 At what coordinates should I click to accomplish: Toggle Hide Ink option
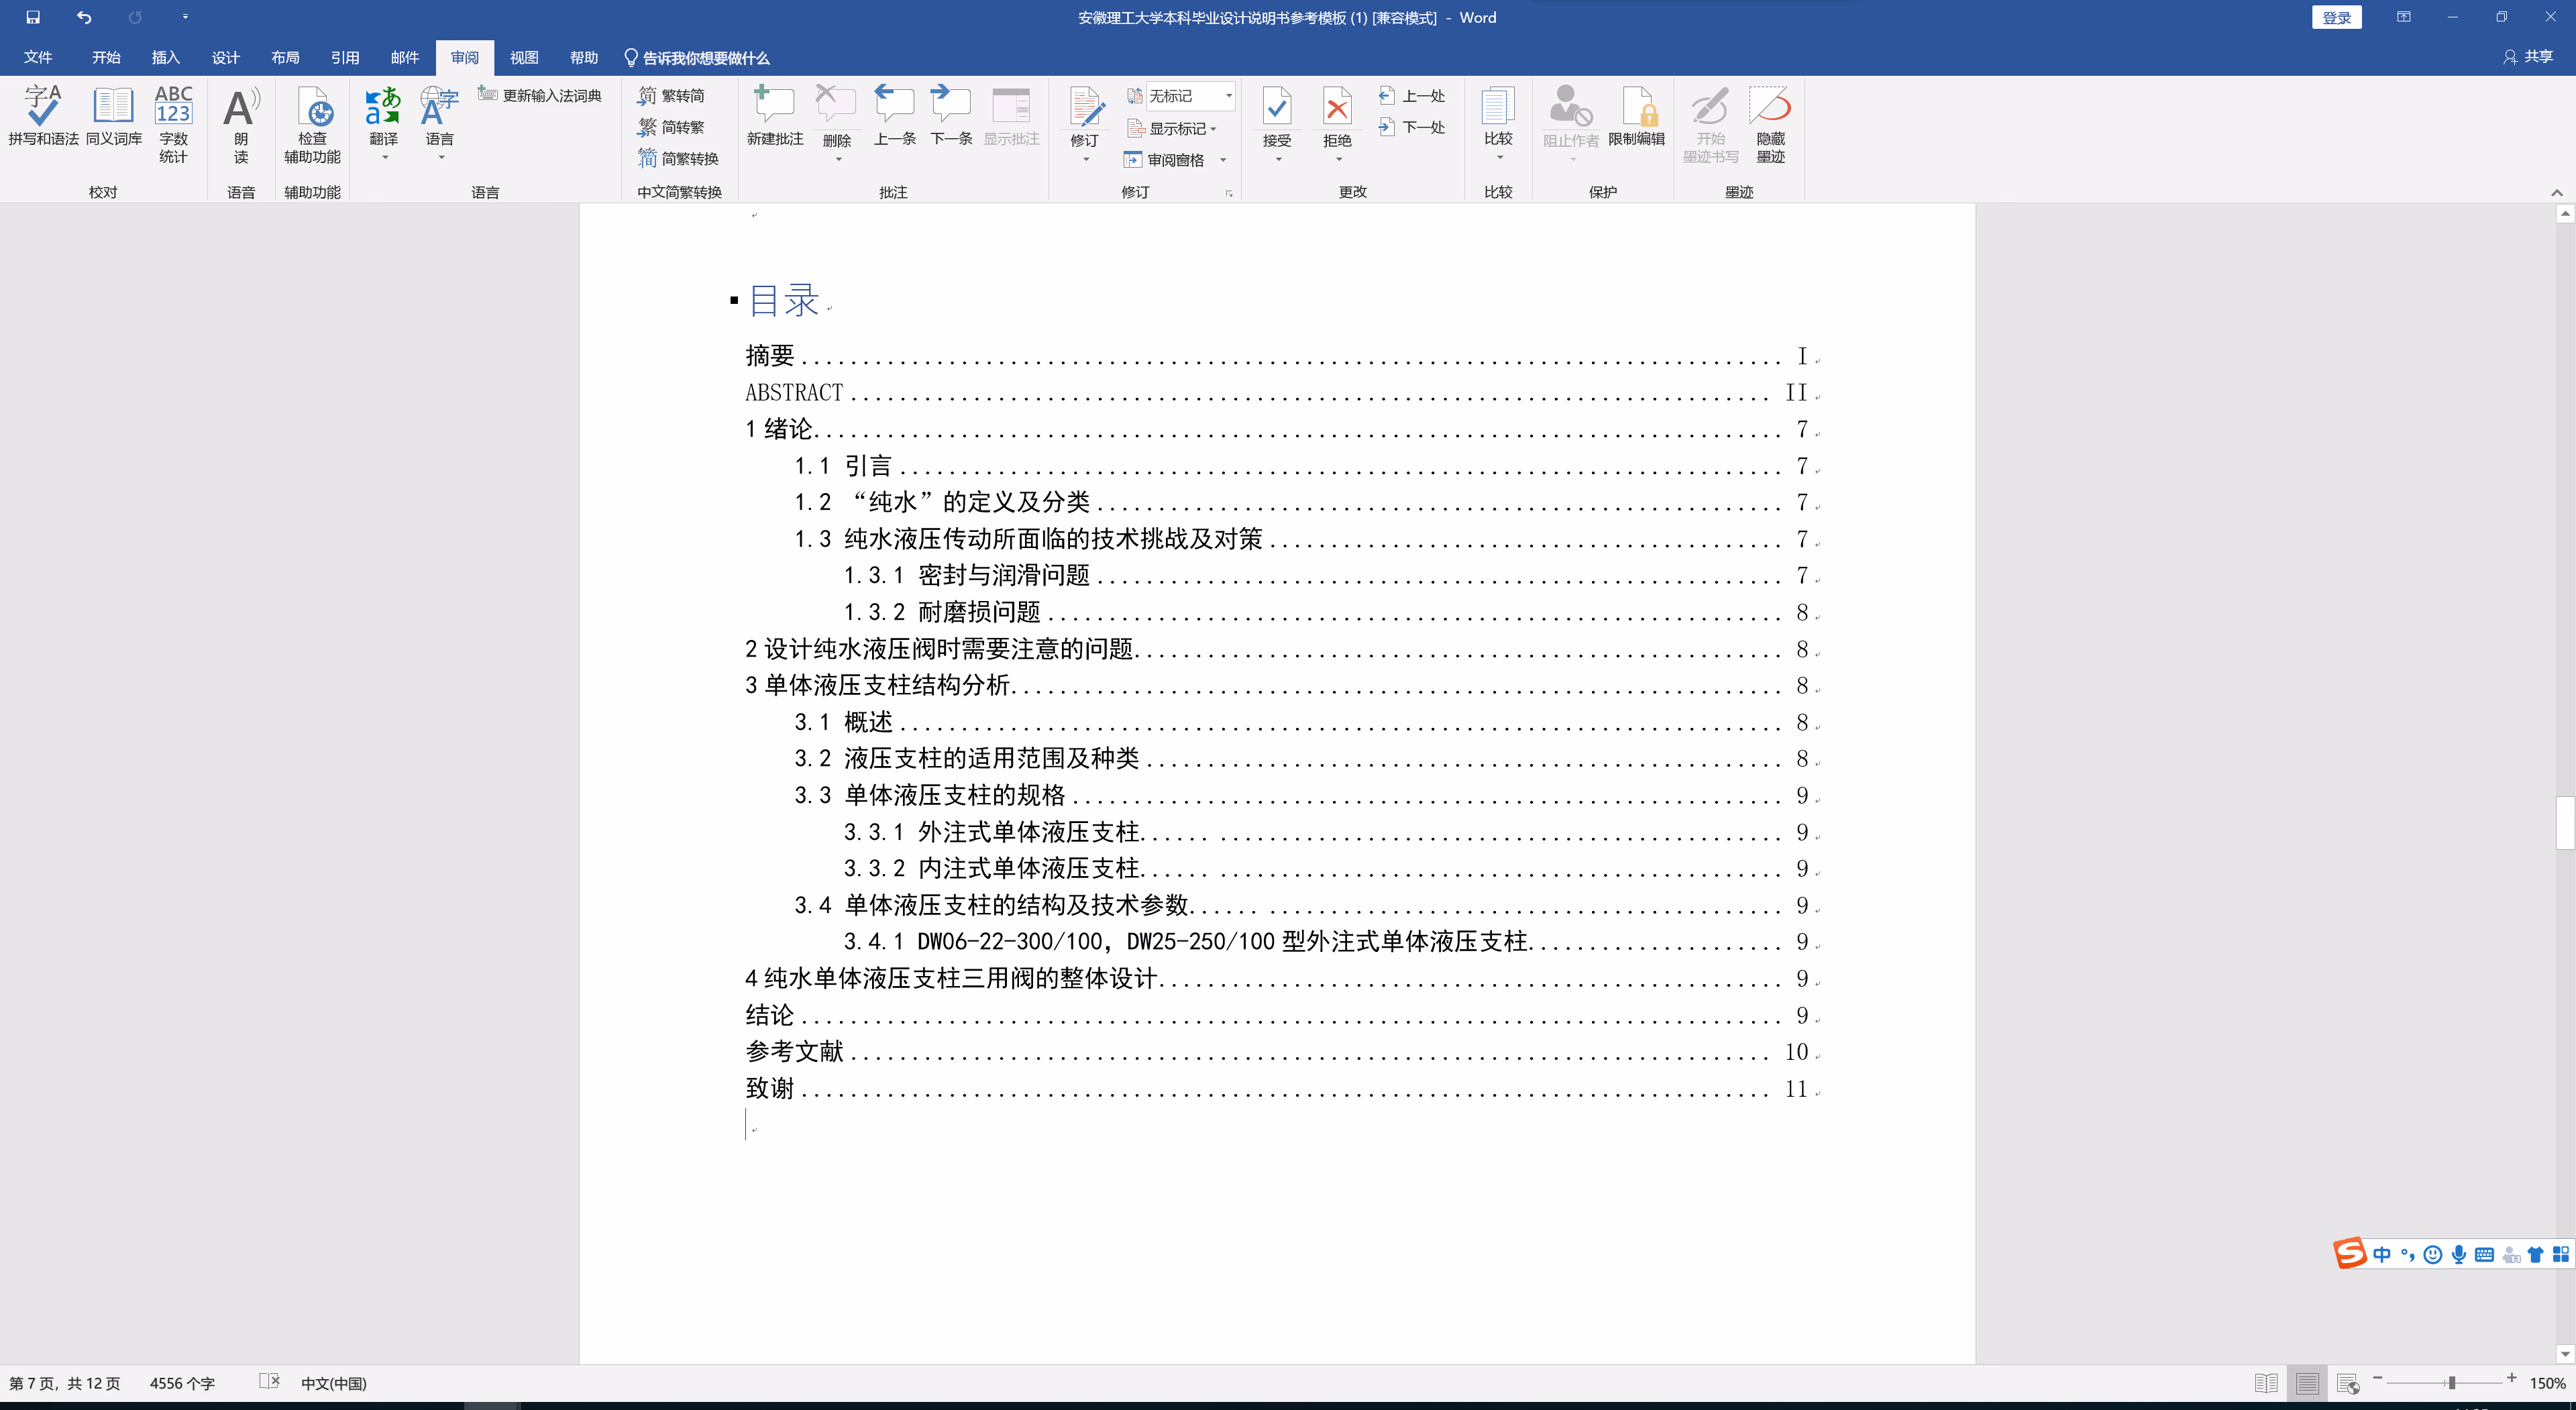click(1770, 108)
